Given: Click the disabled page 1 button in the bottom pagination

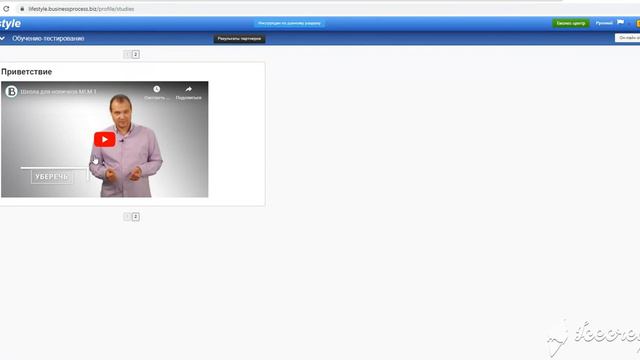Looking at the screenshot, I should [x=127, y=216].
